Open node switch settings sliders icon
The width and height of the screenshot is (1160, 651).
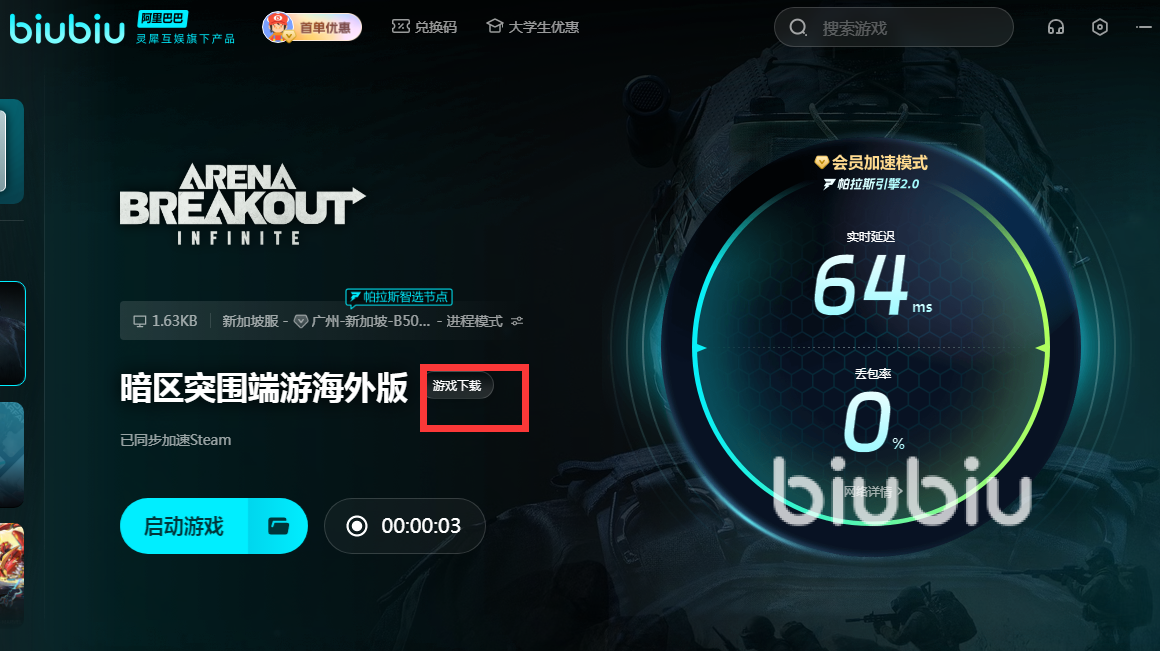(x=517, y=321)
